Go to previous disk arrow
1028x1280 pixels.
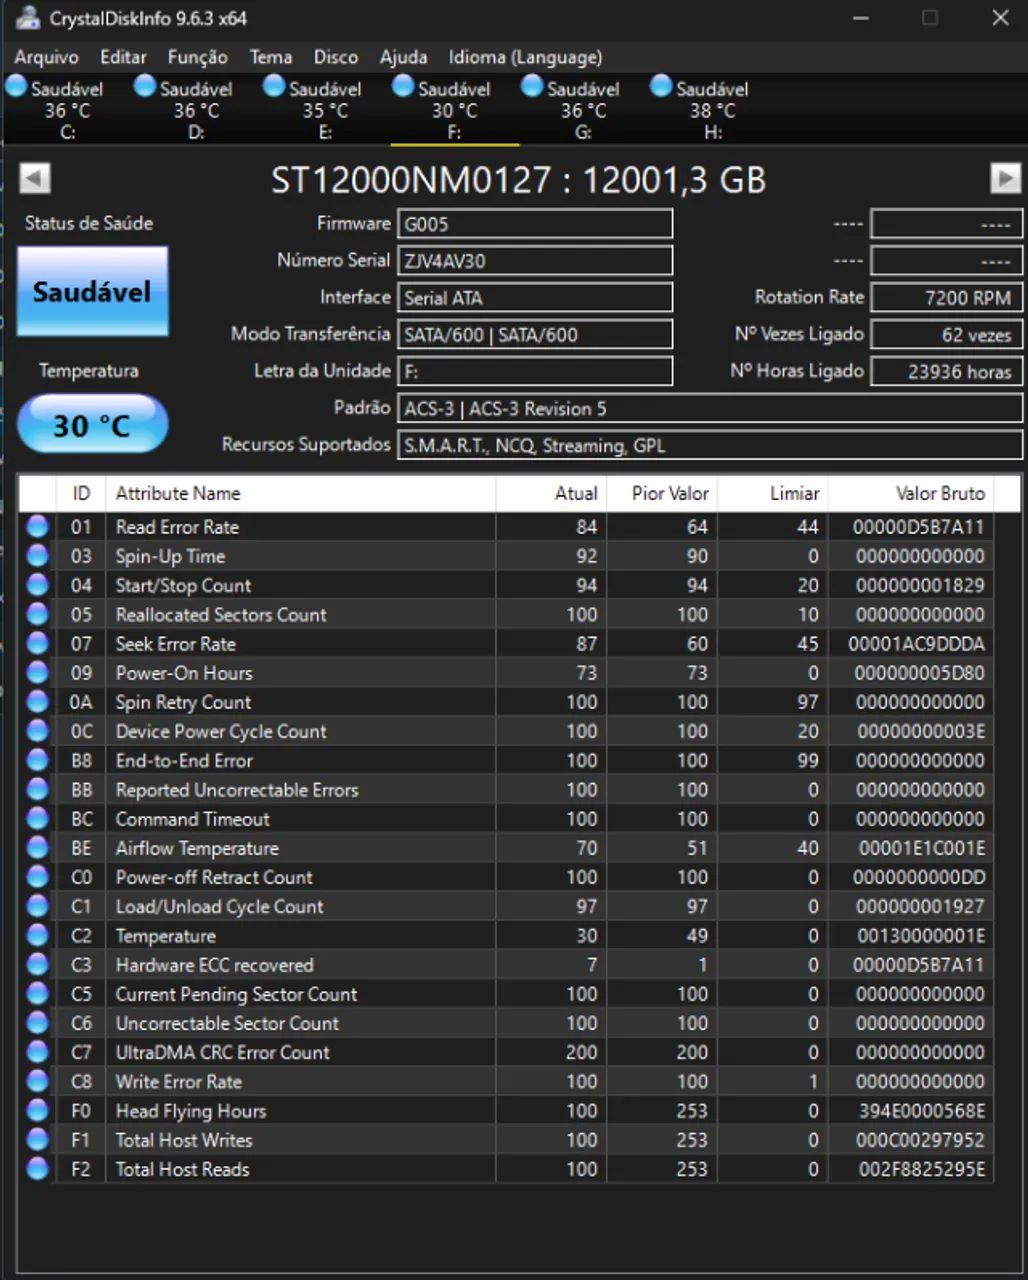tap(35, 178)
